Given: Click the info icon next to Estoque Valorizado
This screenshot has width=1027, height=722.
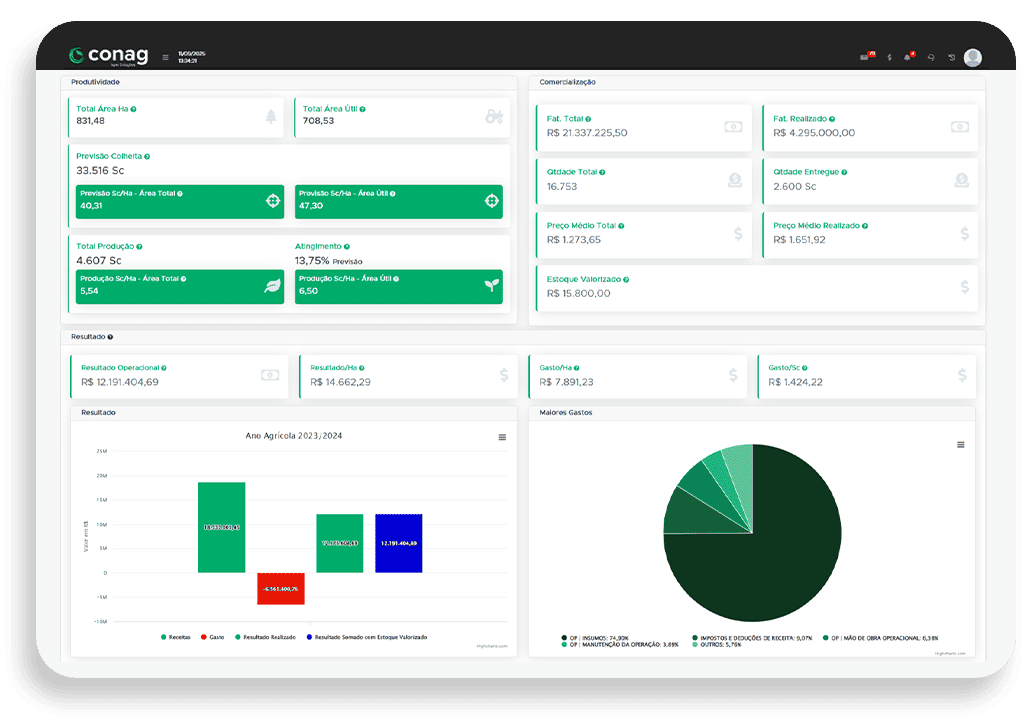Looking at the screenshot, I should pyautogui.click(x=626, y=280).
